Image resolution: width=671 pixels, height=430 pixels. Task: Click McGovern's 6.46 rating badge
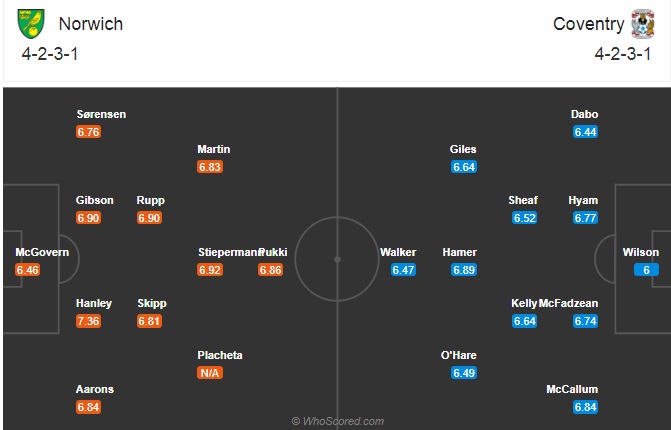(27, 270)
